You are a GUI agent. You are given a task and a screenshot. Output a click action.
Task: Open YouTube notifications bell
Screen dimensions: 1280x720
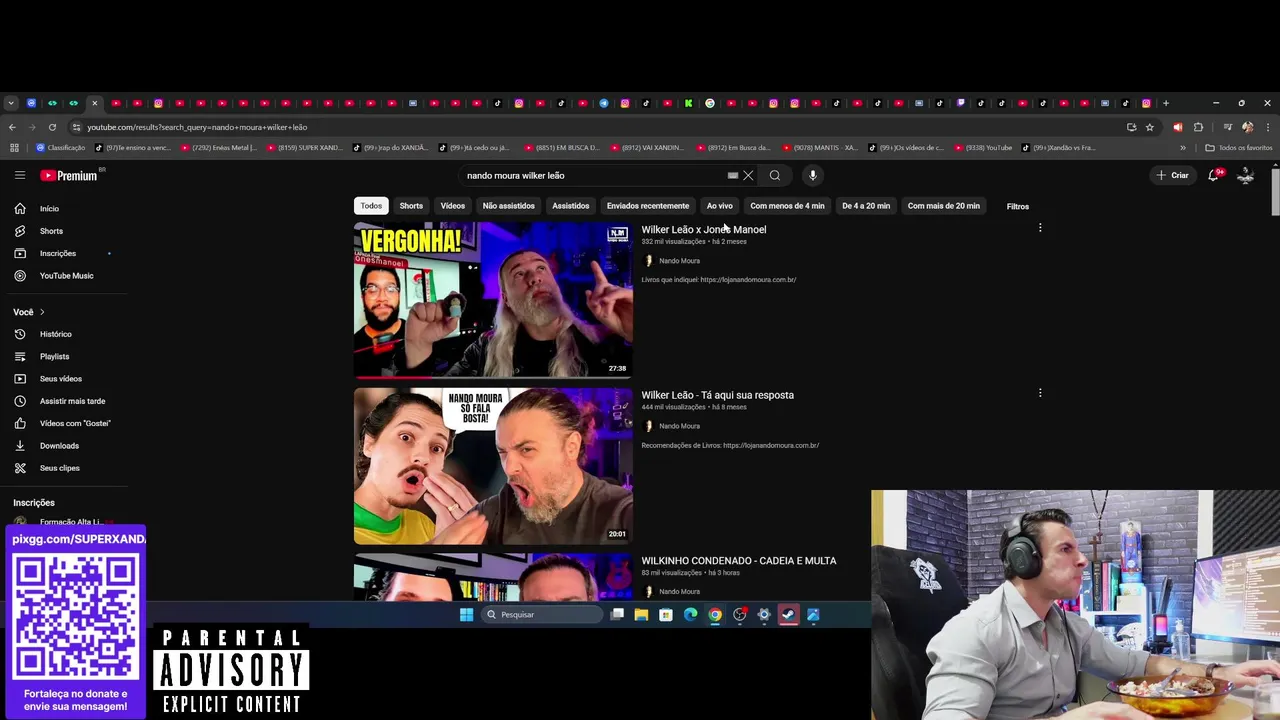pos(1214,175)
